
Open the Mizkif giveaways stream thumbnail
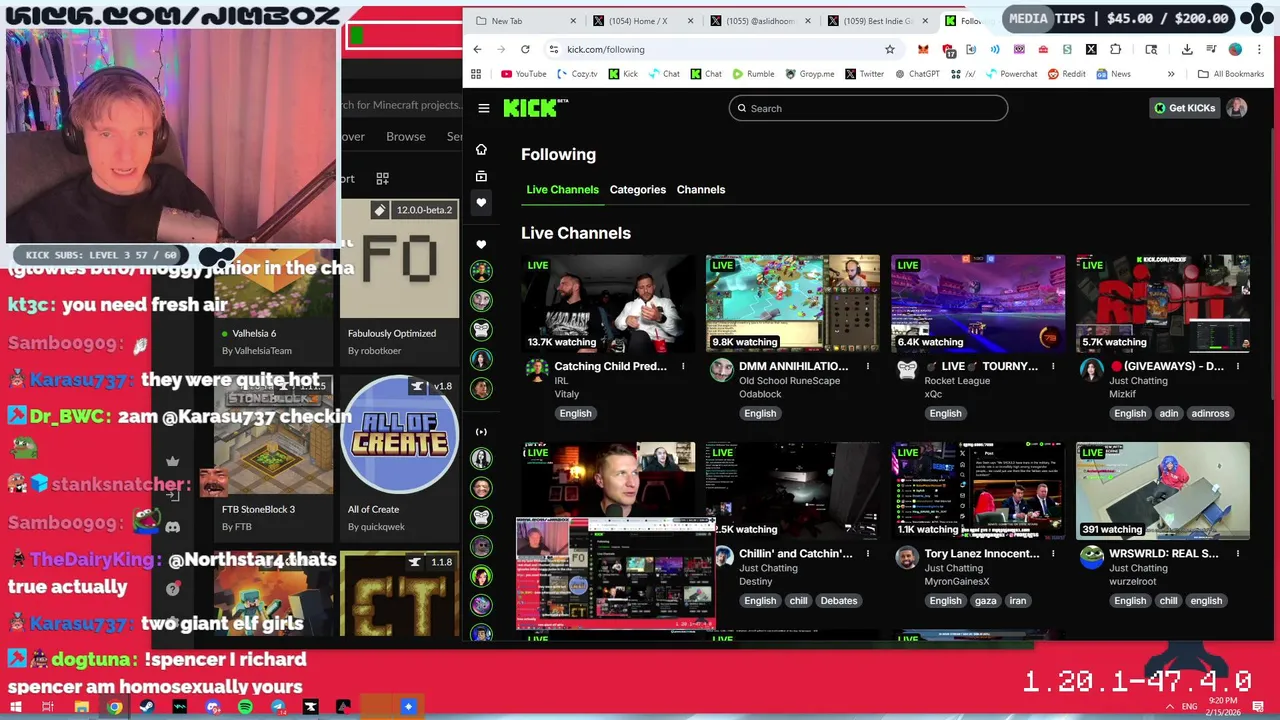(1163, 303)
